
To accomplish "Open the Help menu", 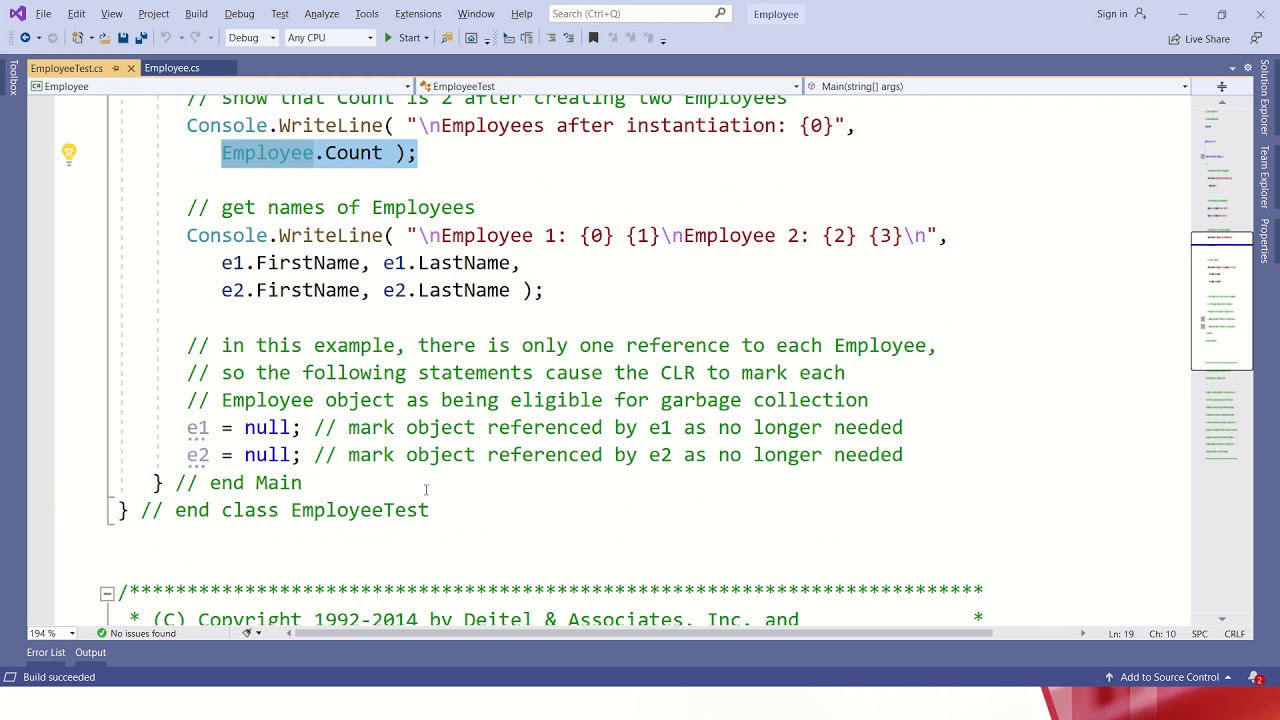I will [522, 14].
